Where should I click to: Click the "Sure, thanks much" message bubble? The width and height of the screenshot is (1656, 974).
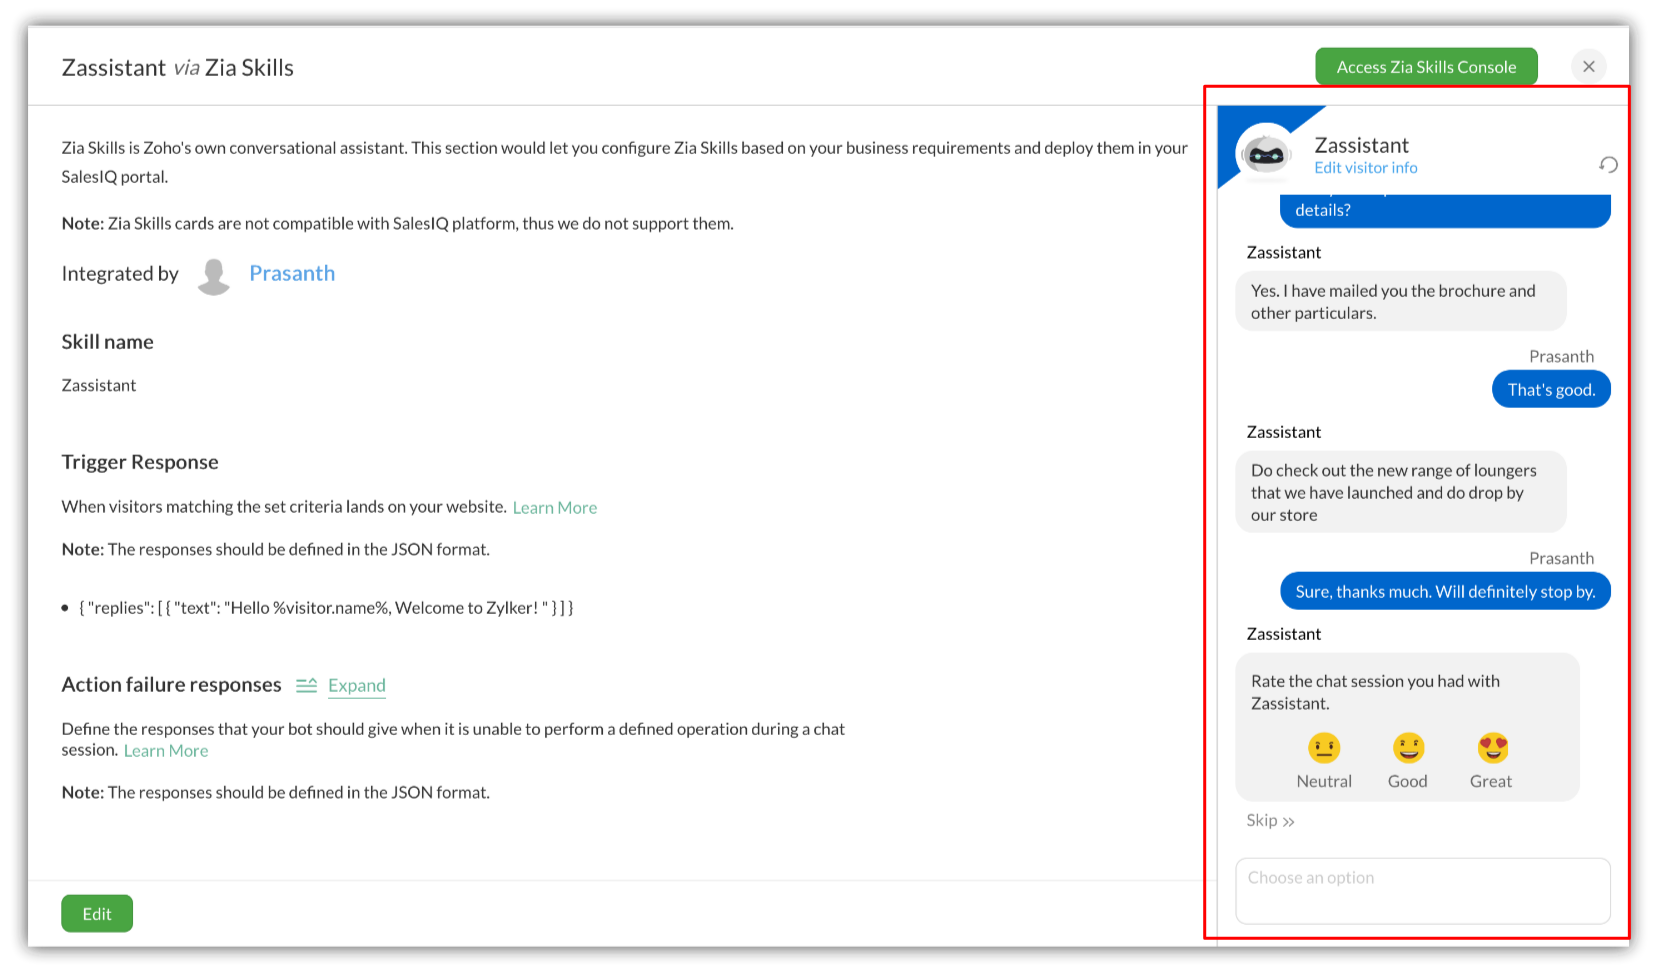pos(1445,591)
